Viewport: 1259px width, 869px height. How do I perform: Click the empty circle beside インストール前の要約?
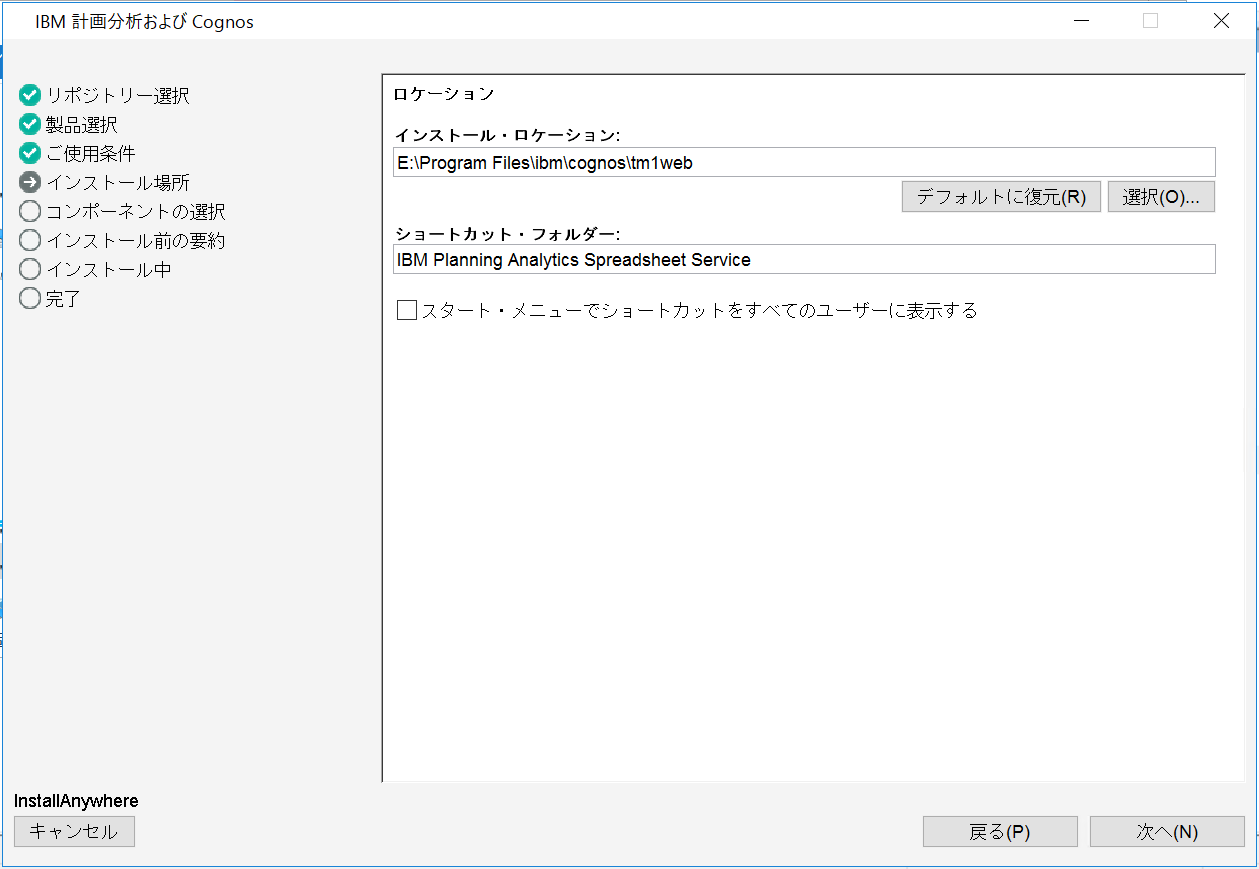[x=30, y=241]
